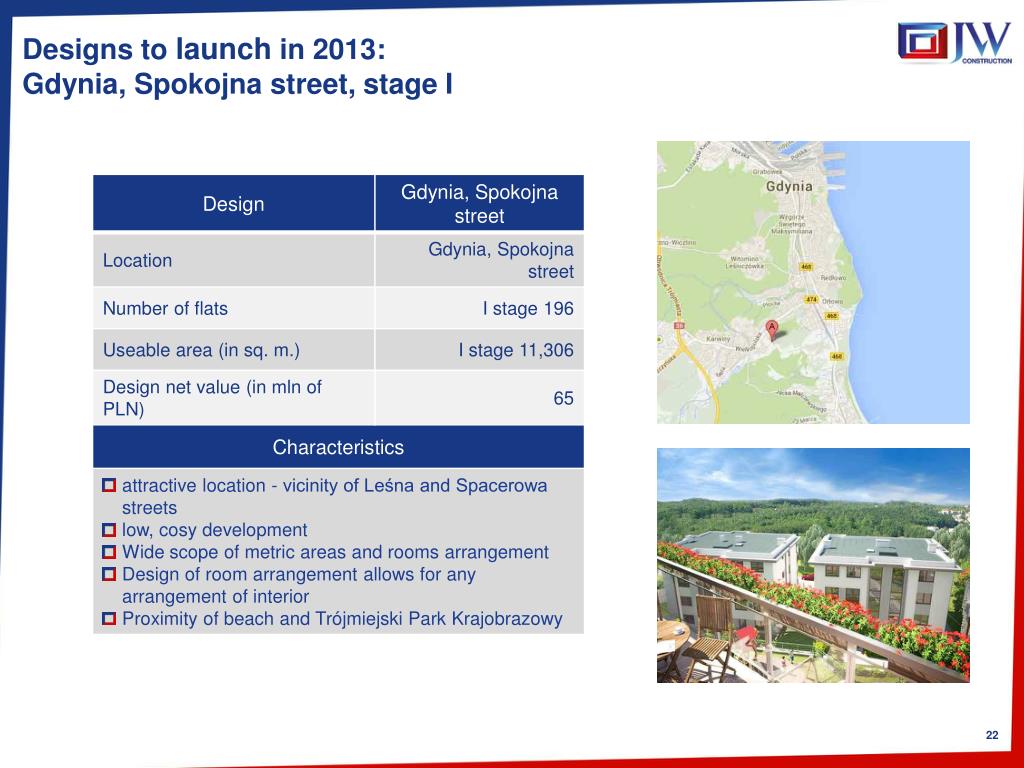Click 'Wide scope of metric areas' text

[x=336, y=552]
